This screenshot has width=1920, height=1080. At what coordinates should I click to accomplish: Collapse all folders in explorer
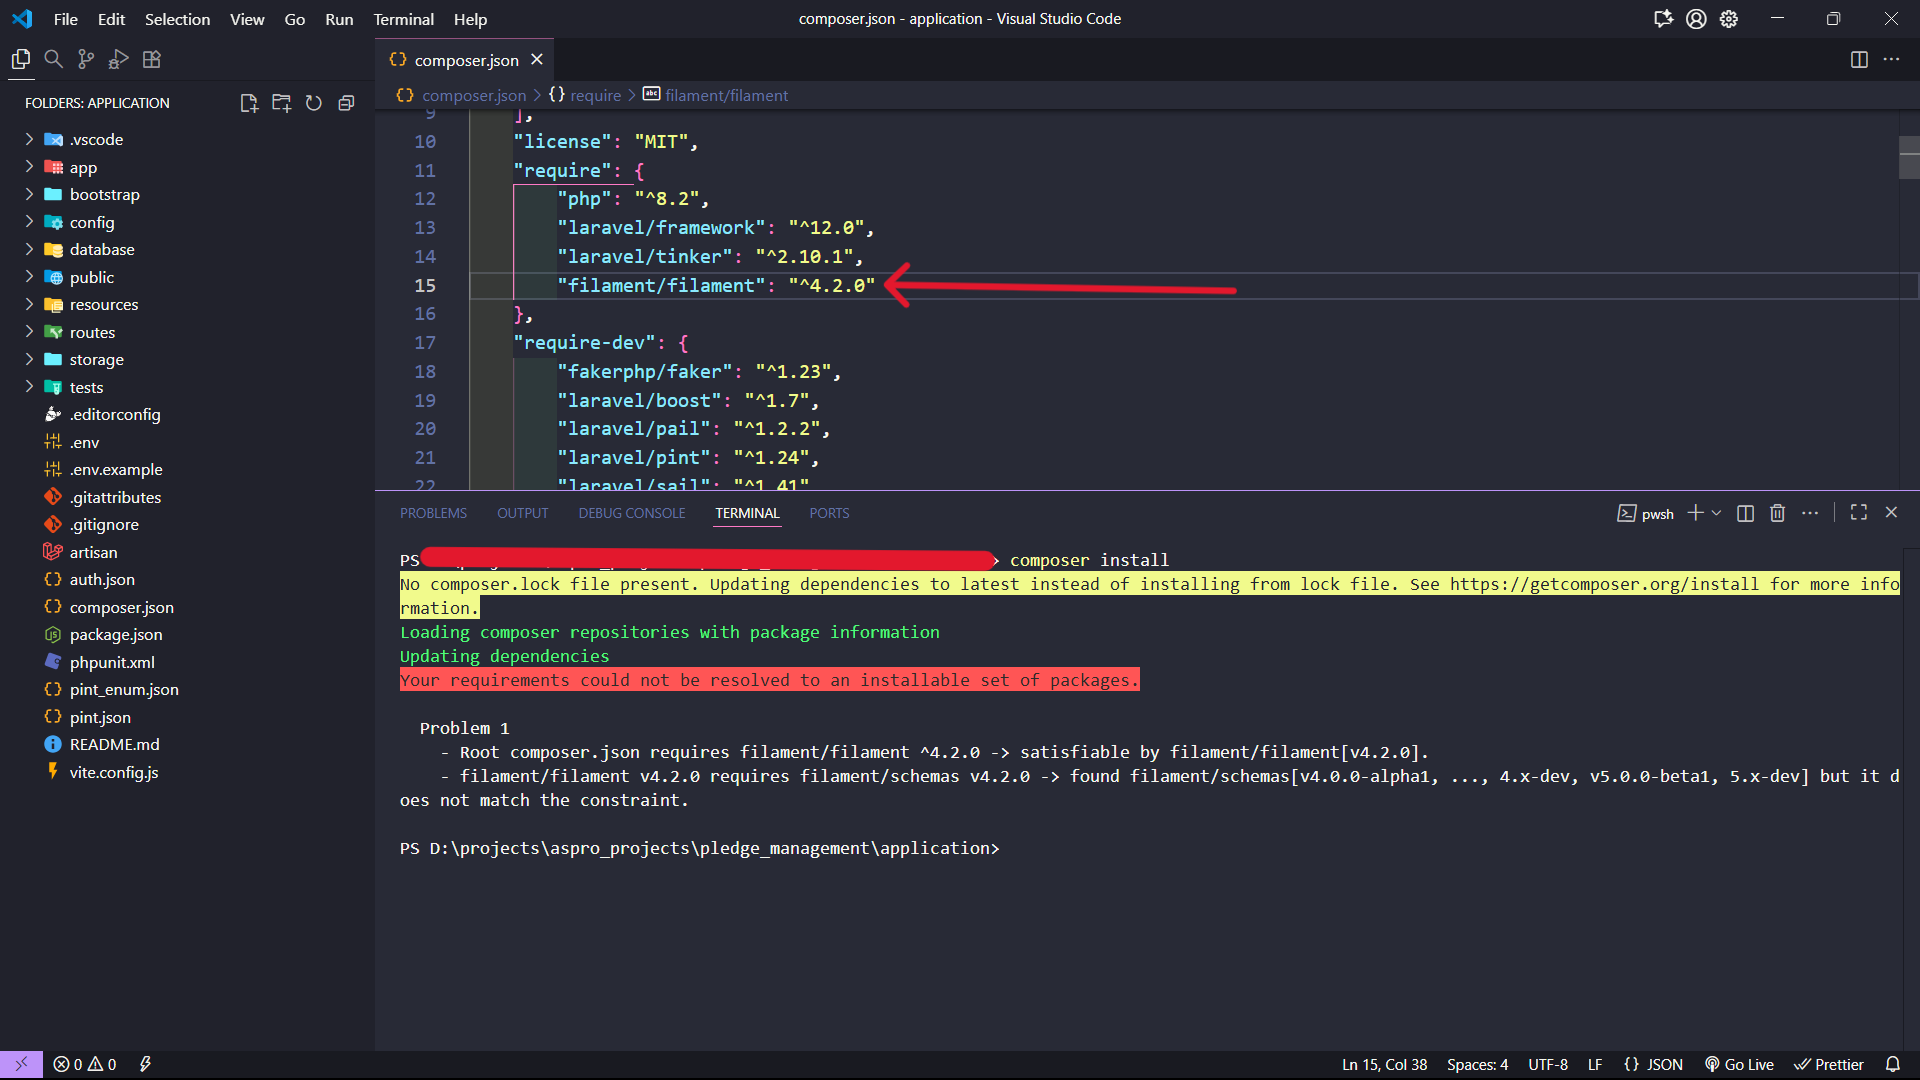point(346,103)
